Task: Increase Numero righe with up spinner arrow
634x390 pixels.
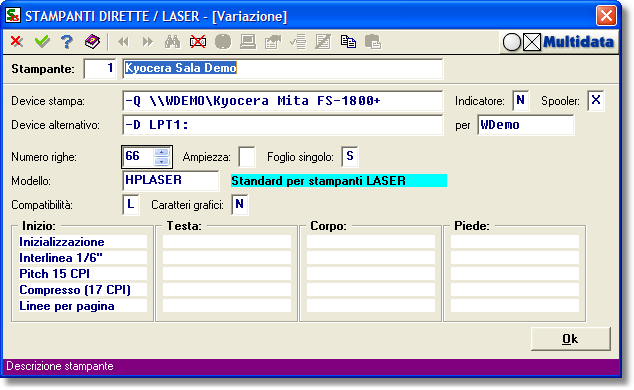Action: click(161, 152)
